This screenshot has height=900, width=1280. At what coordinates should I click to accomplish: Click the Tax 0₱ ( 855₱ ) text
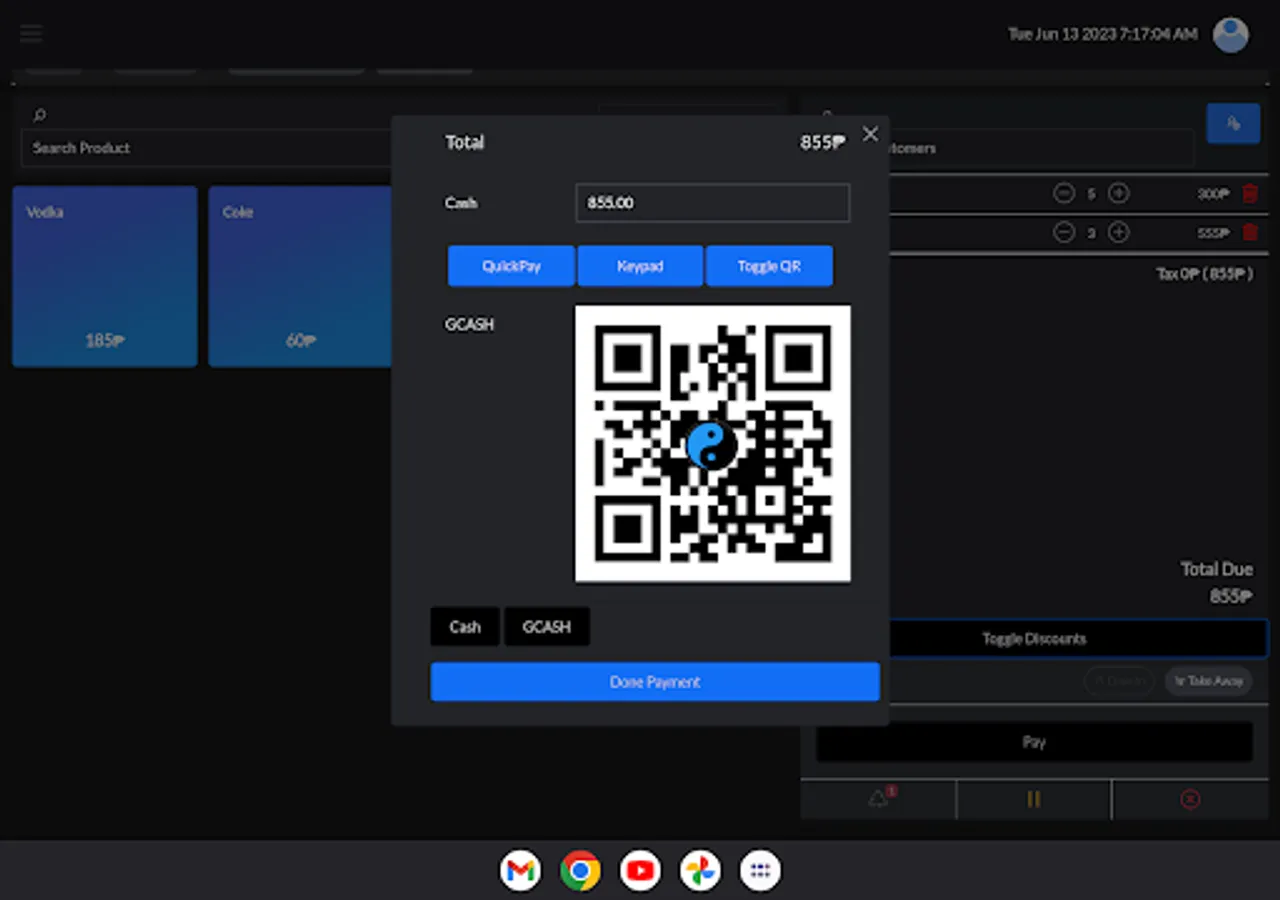tap(1205, 274)
